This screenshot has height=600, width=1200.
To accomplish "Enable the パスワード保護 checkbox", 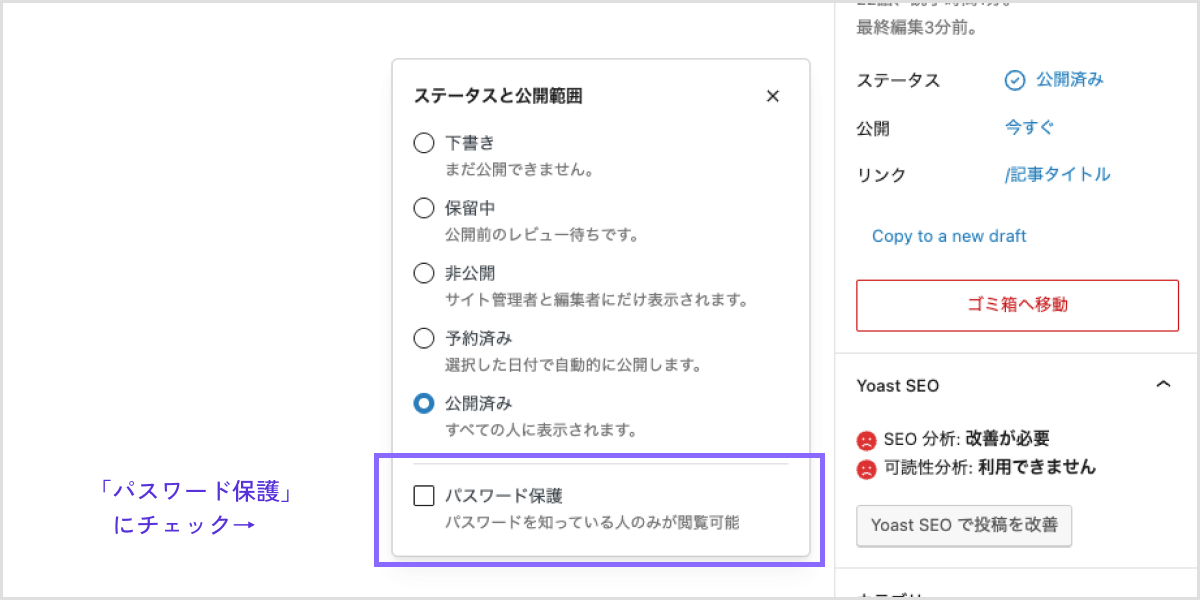I will 424,495.
